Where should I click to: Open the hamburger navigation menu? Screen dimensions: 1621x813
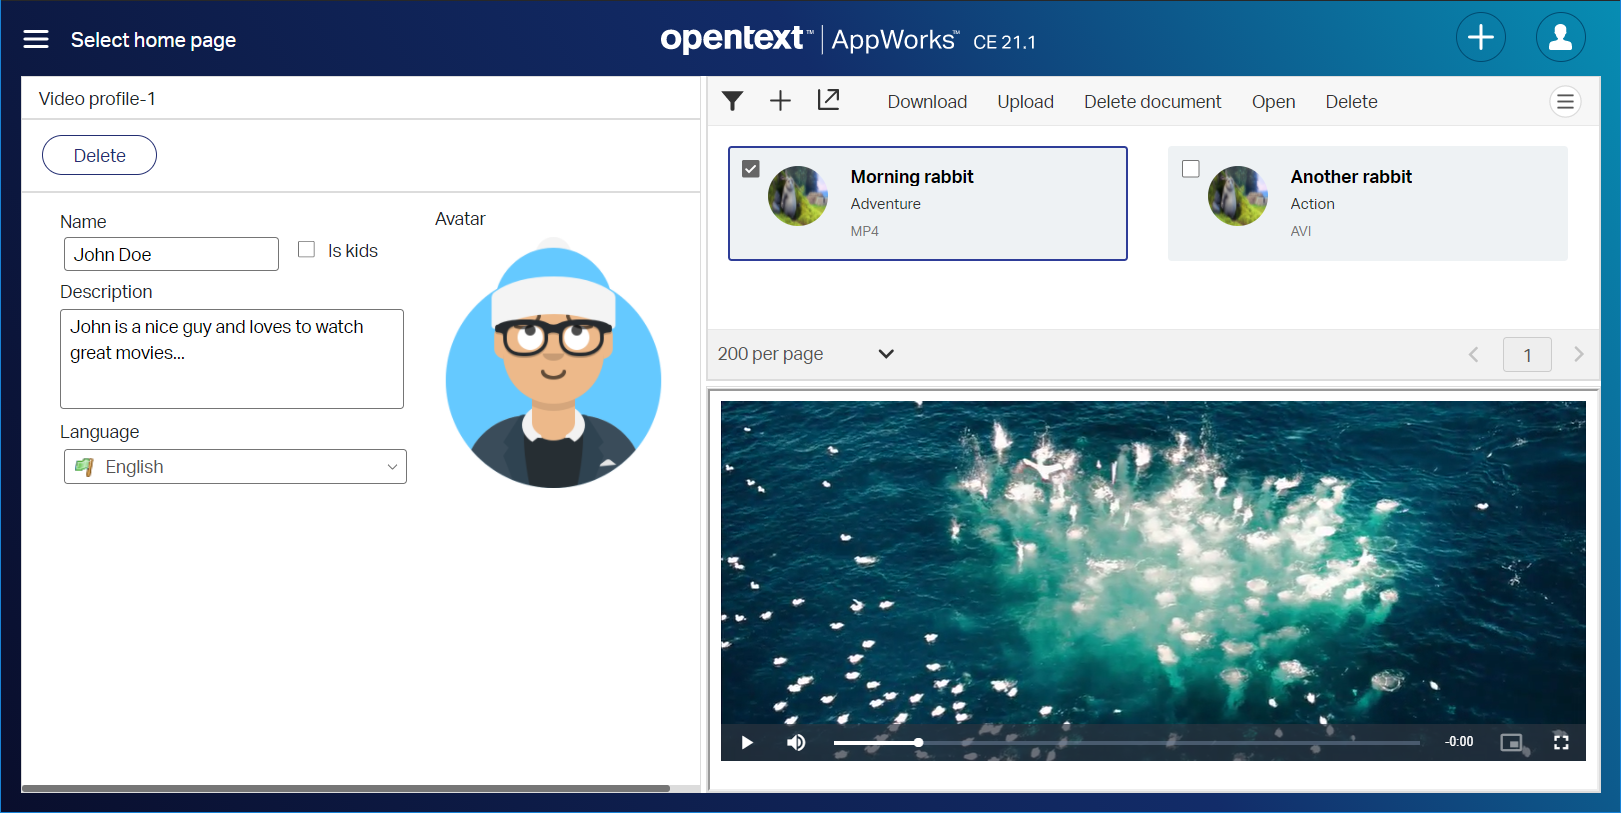click(36, 39)
